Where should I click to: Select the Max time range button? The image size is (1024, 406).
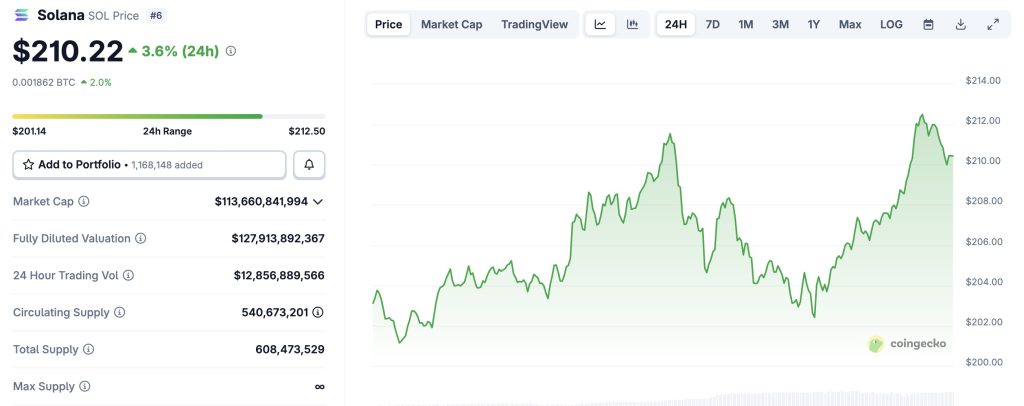tap(850, 24)
